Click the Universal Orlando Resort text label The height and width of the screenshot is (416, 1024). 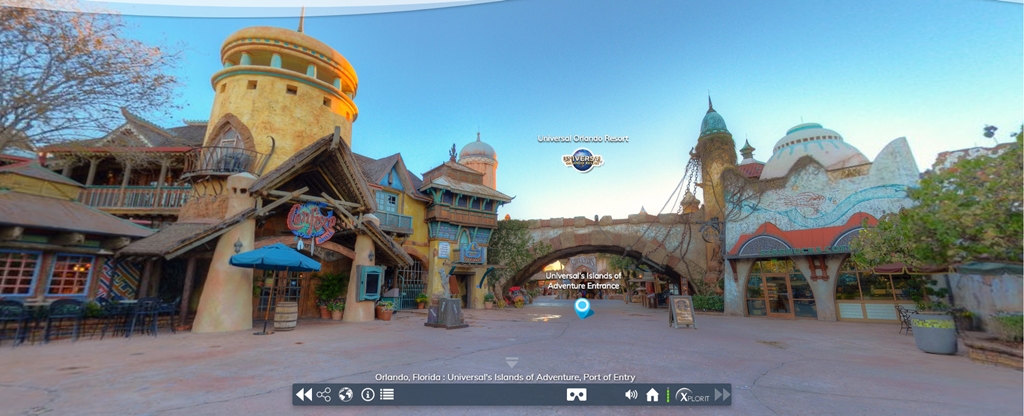(583, 139)
